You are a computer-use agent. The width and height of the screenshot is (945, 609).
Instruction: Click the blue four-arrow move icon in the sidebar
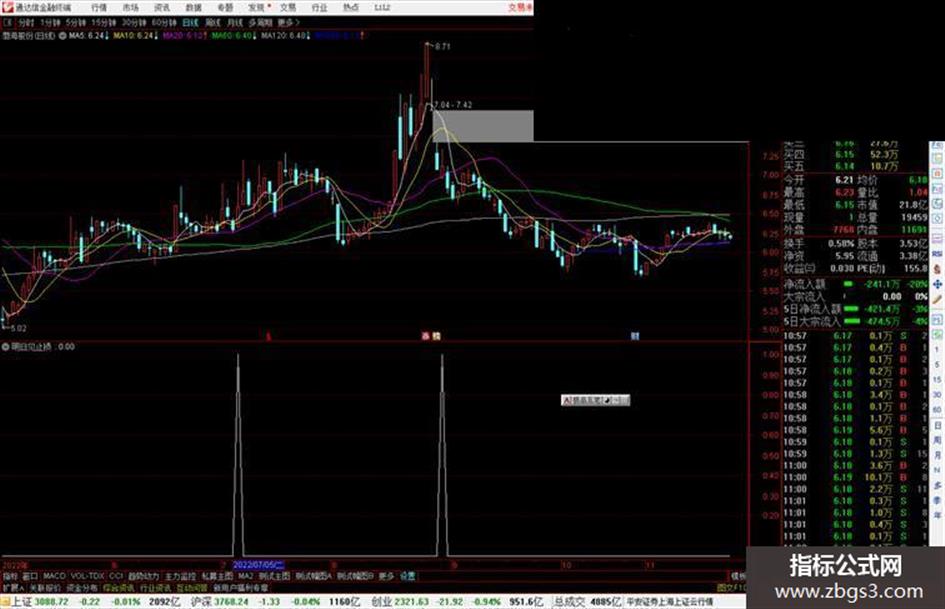(937, 285)
